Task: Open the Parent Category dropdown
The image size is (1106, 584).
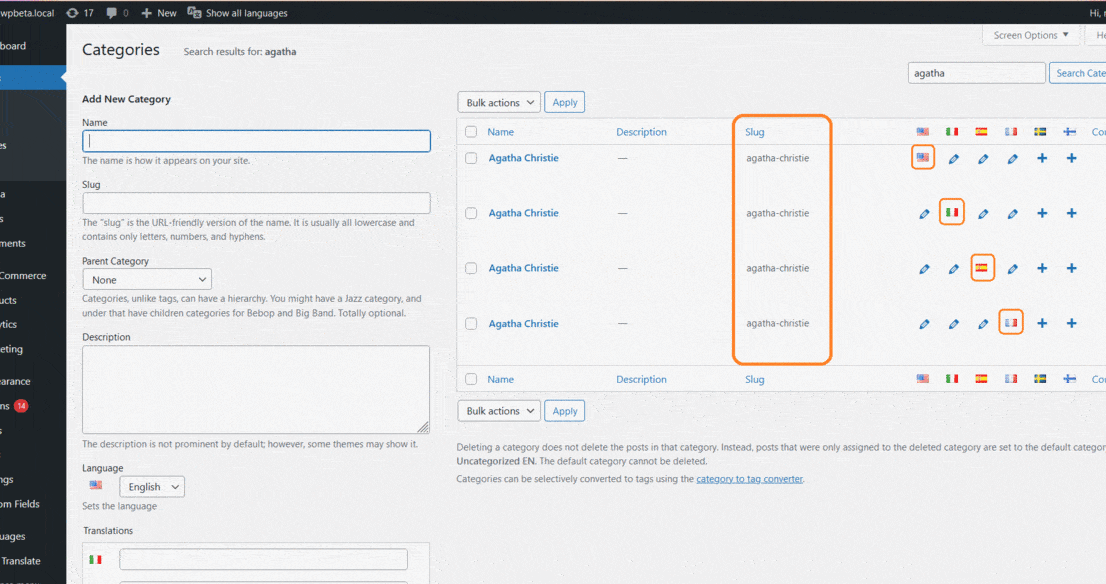Action: point(147,279)
